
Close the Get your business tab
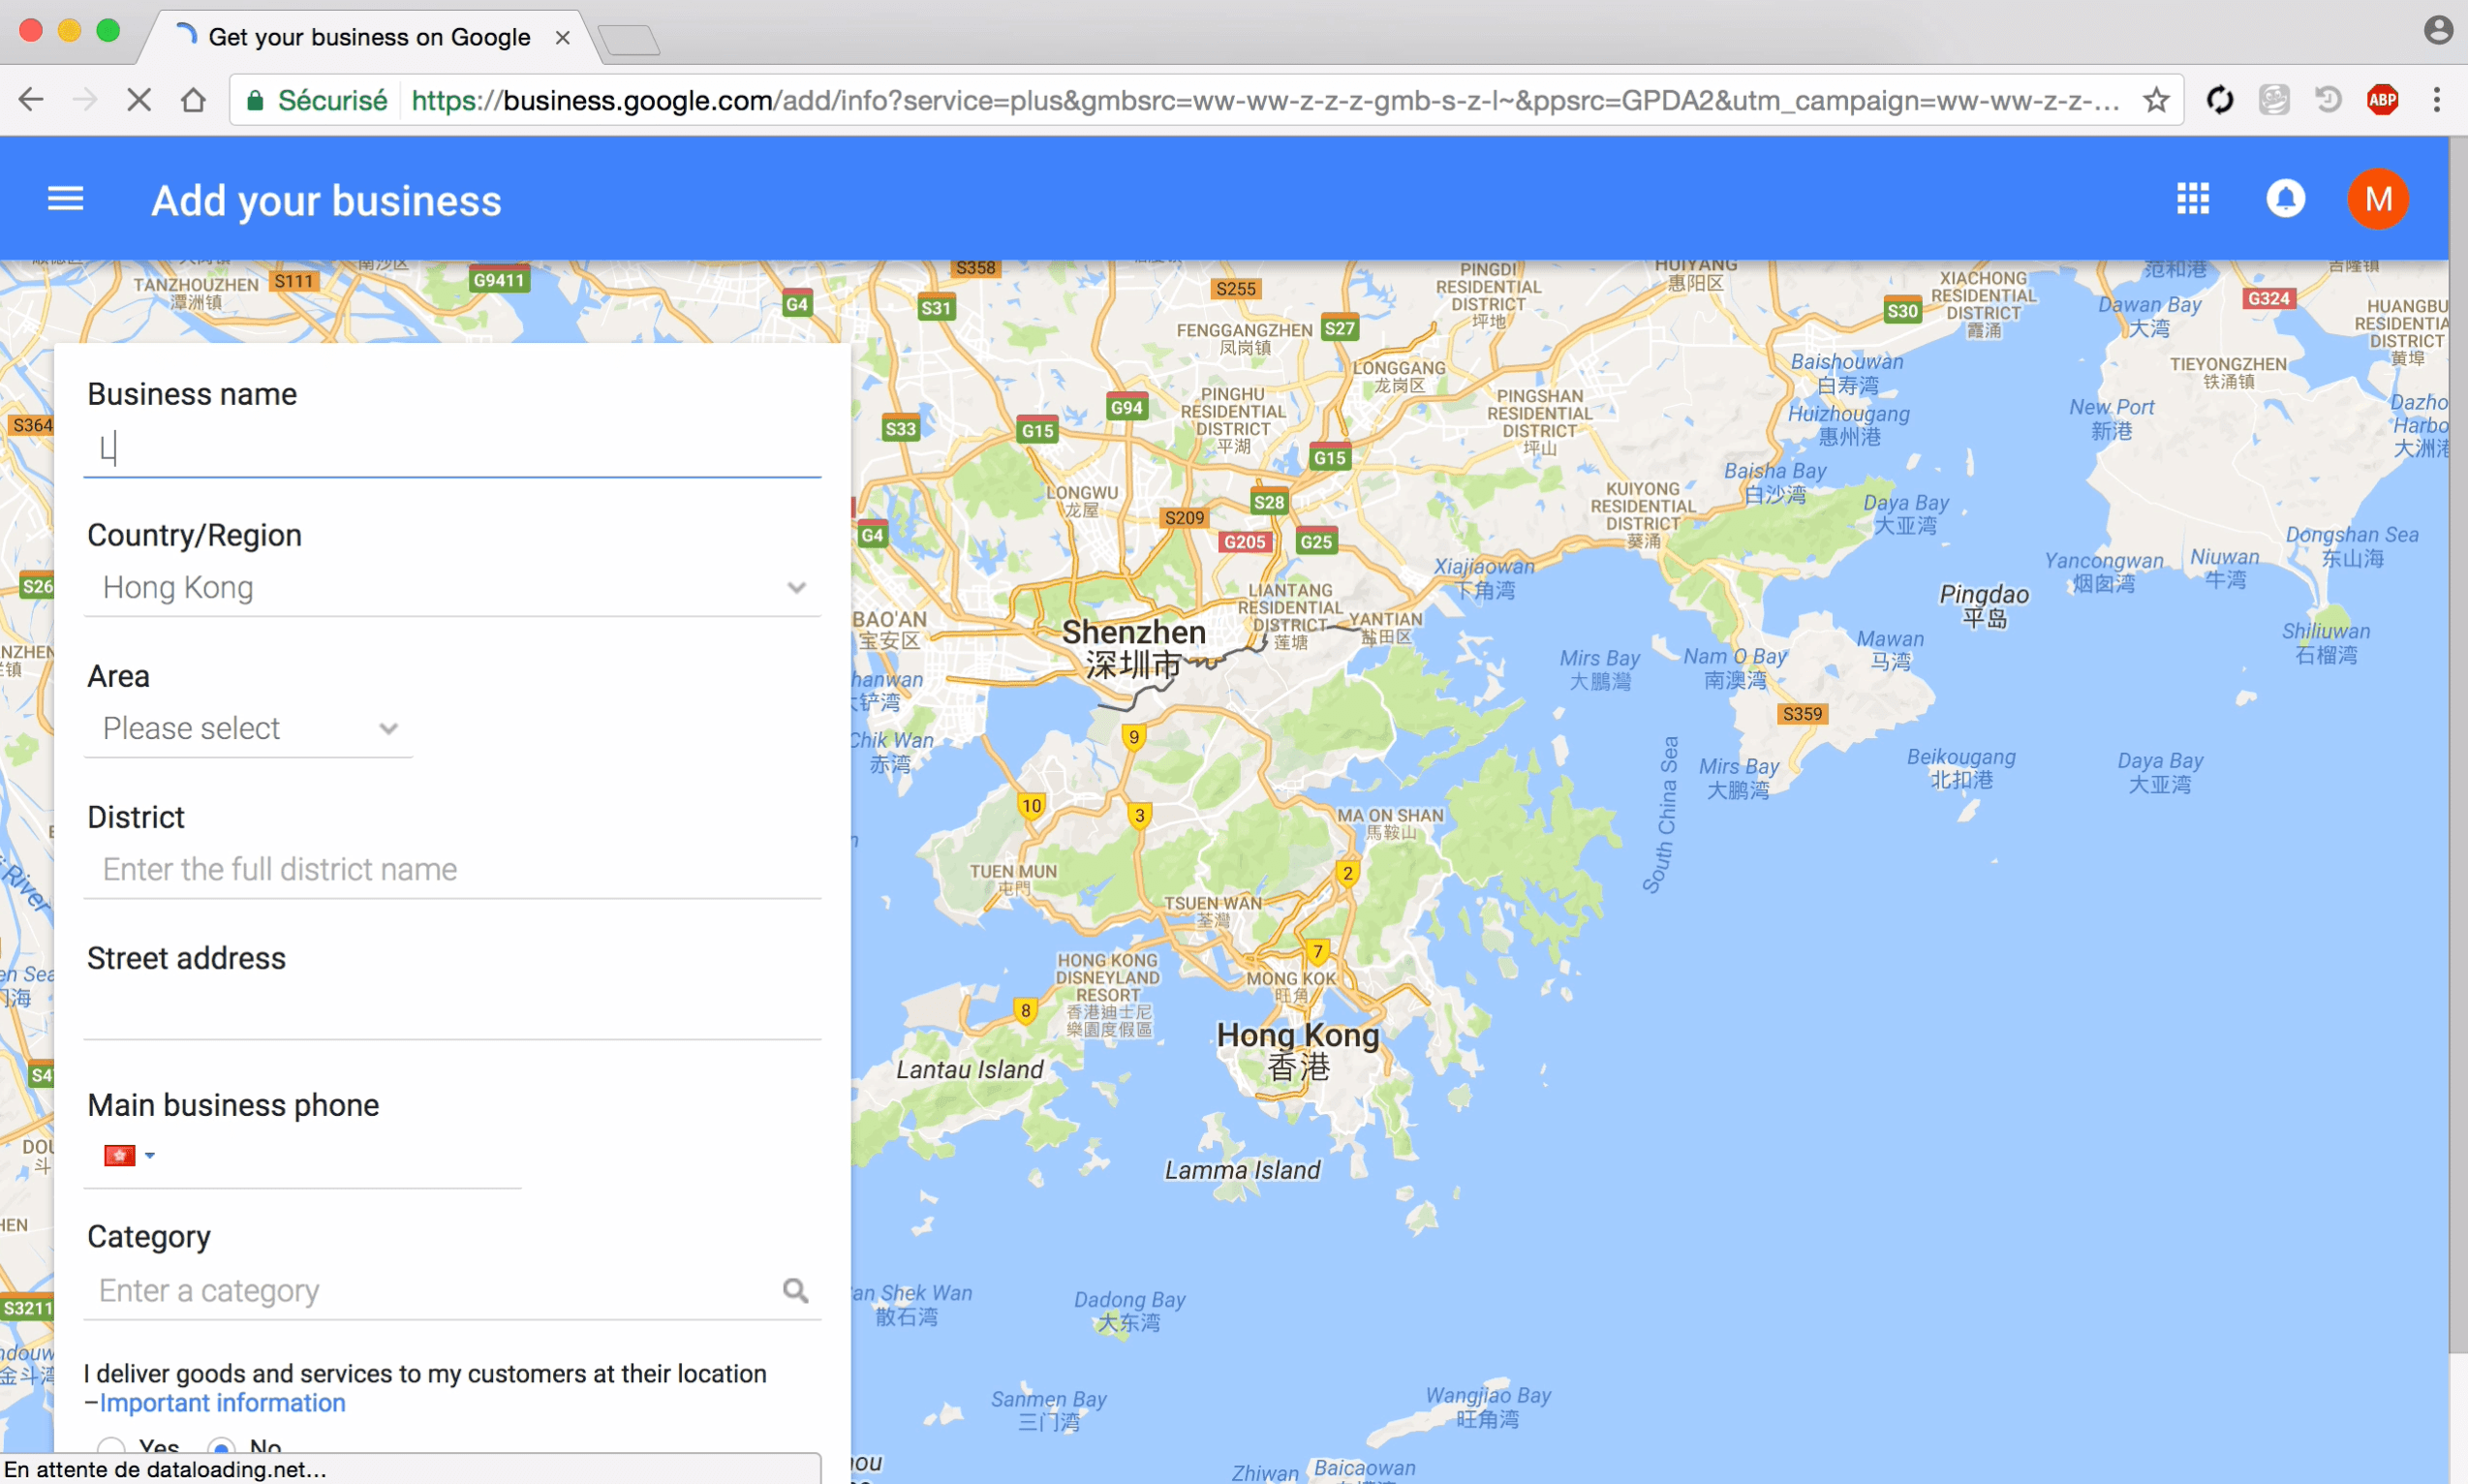click(x=563, y=37)
